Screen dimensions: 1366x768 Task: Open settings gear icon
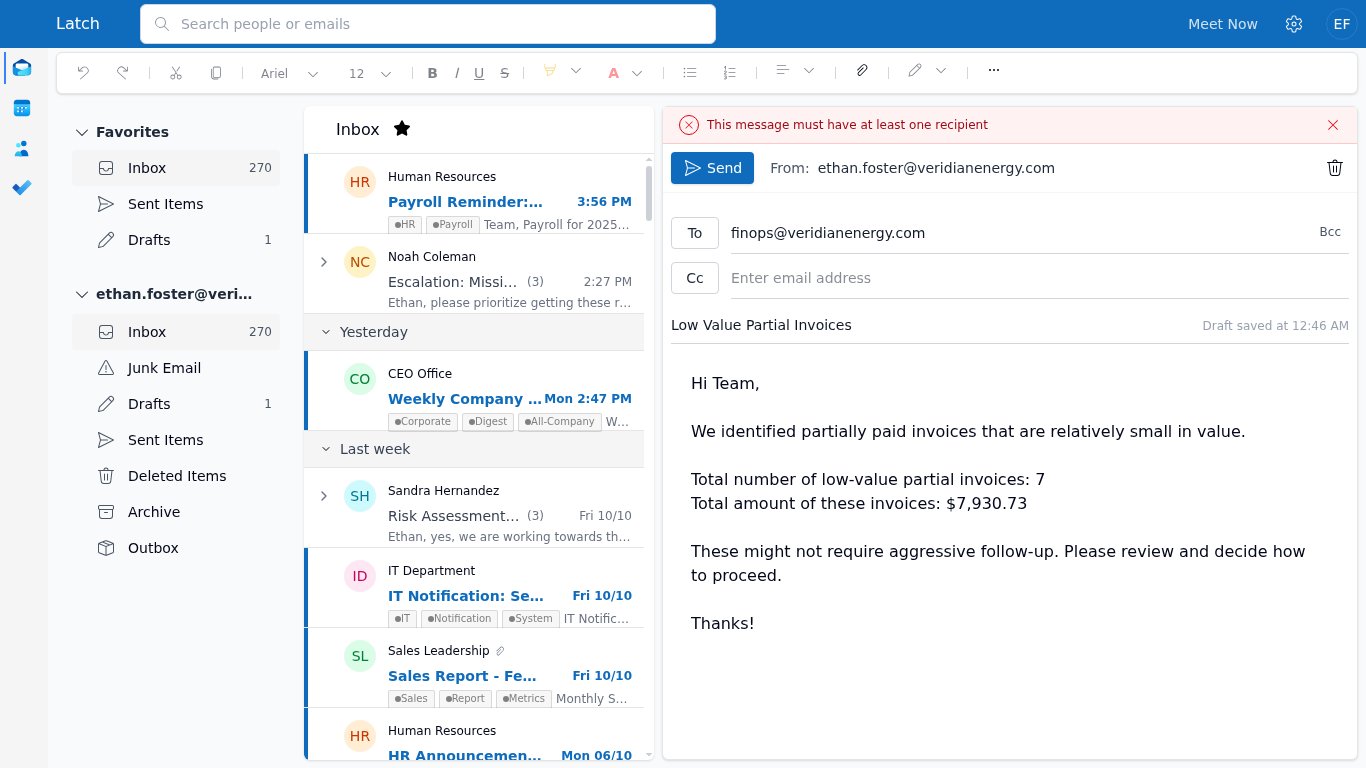[x=1294, y=24]
